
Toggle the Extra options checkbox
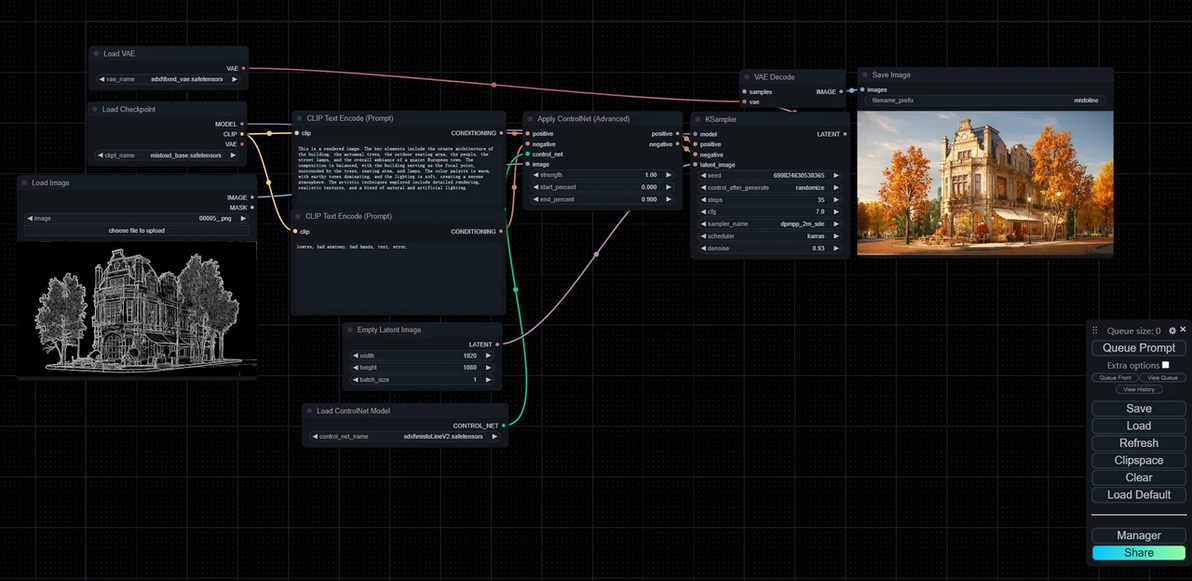pyautogui.click(x=1165, y=365)
